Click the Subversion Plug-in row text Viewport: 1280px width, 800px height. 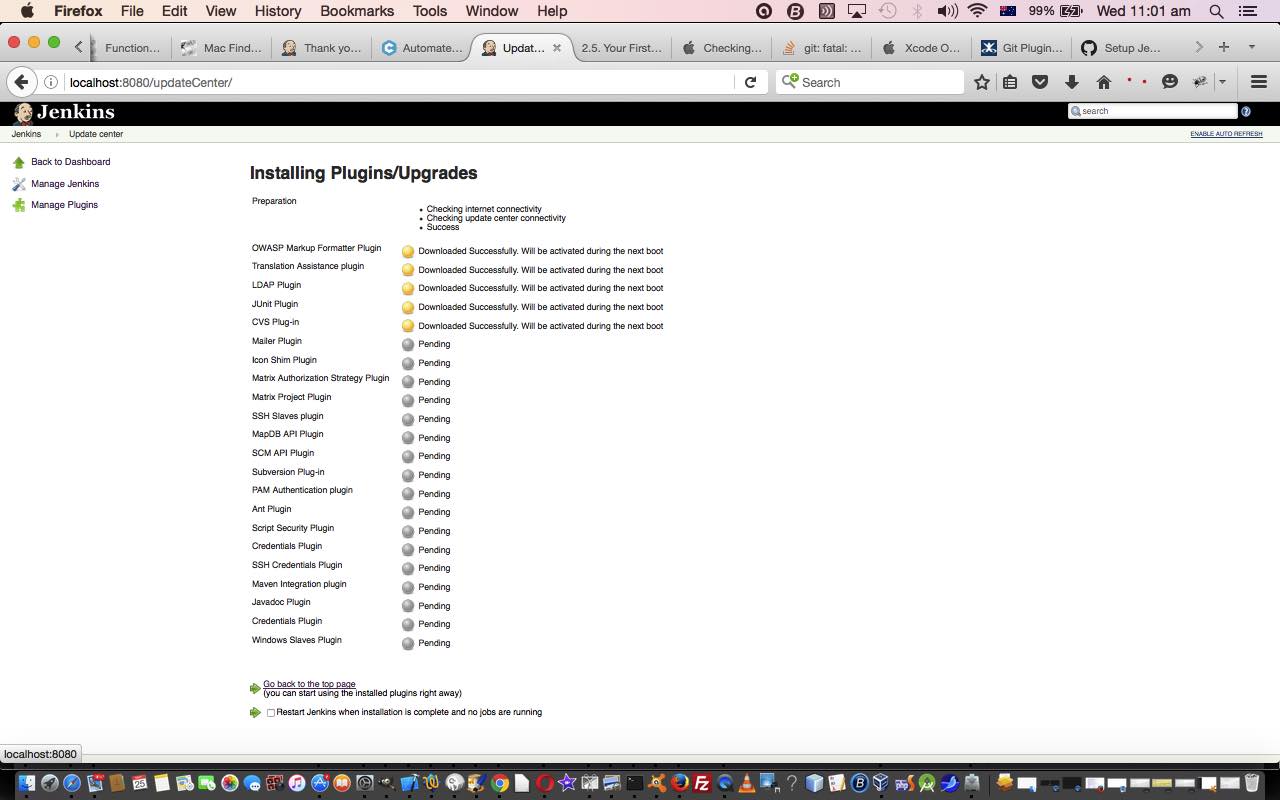point(288,472)
